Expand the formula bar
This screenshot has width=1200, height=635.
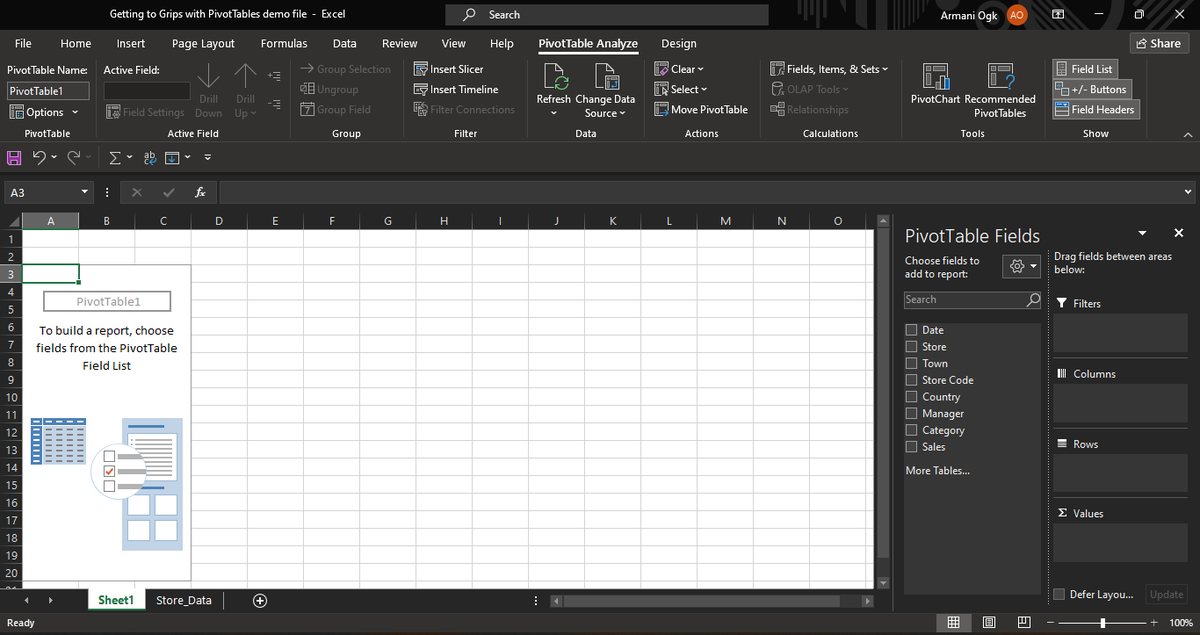click(1188, 191)
